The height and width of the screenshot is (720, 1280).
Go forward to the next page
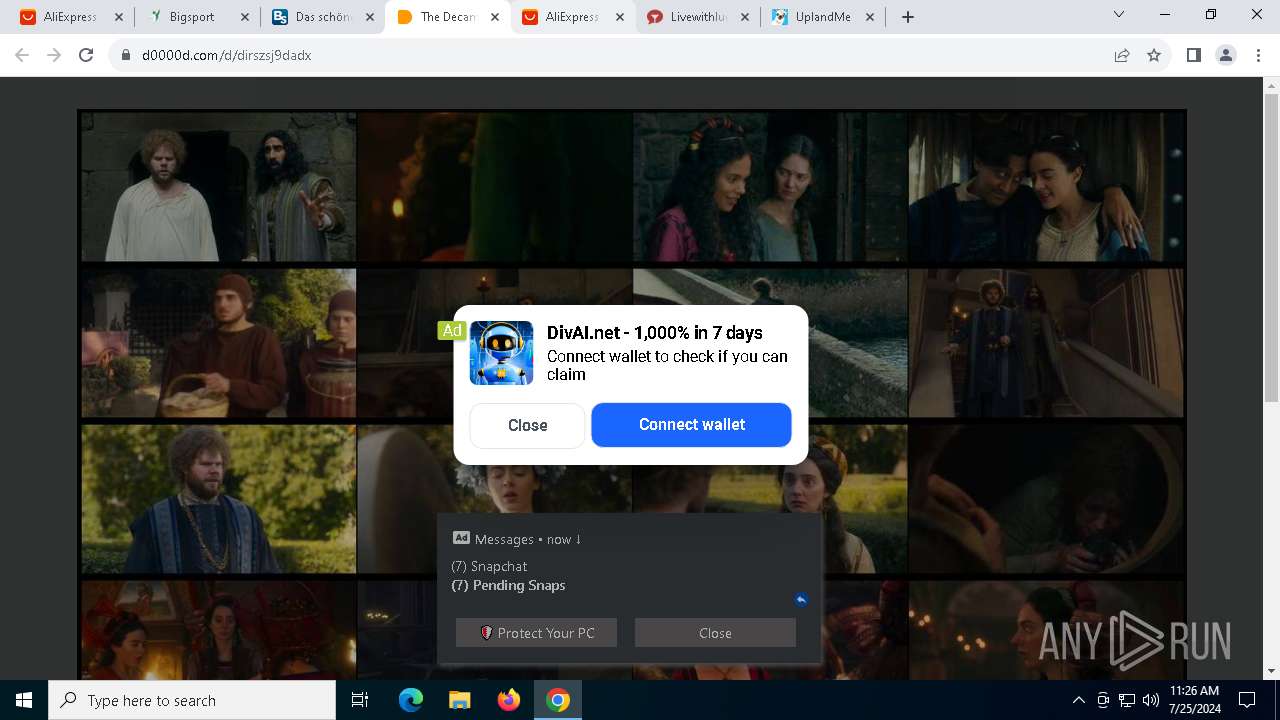coord(54,55)
